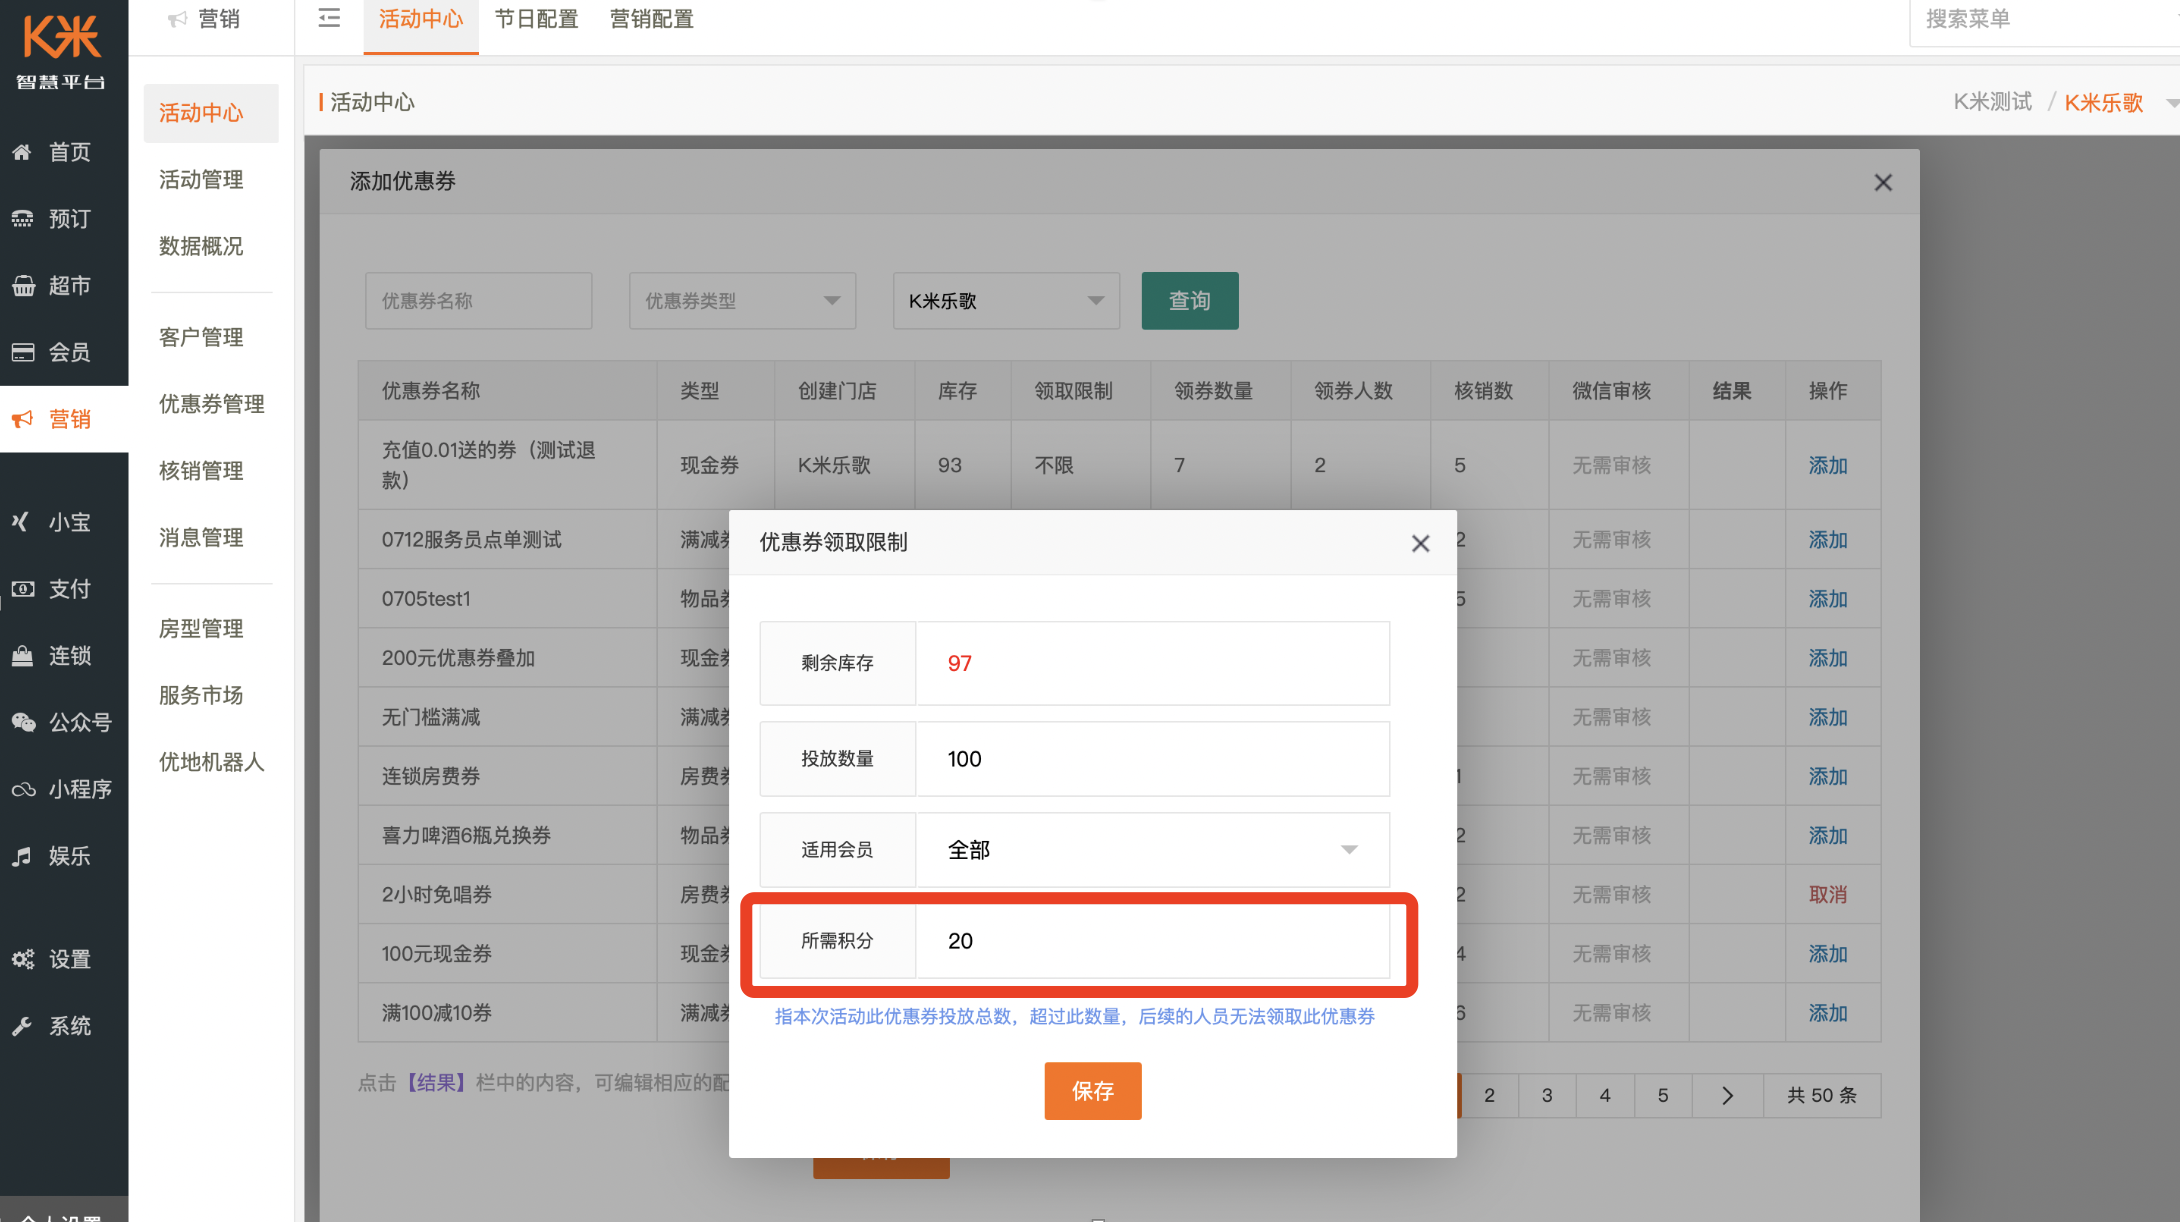Click the 【结果】 hint link
Viewport: 2180px width, 1222px height.
click(436, 1083)
